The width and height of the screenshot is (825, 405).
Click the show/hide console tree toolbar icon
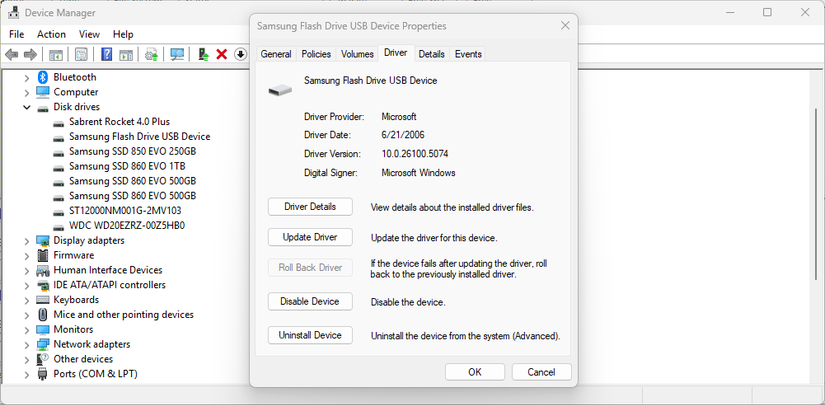click(57, 54)
